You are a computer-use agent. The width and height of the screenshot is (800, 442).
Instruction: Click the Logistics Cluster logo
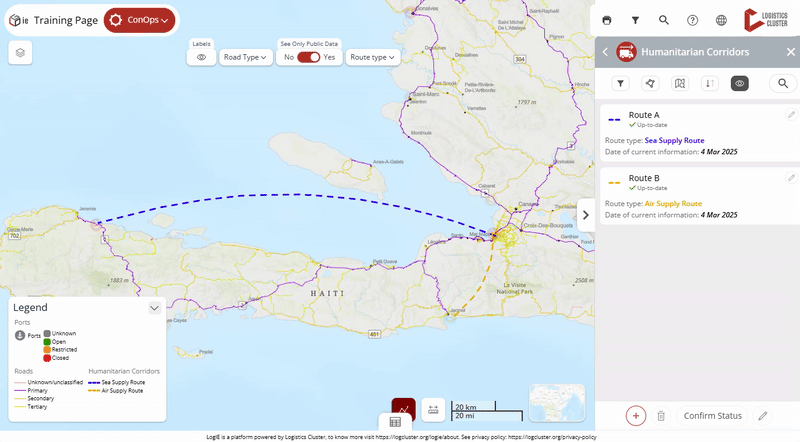point(766,20)
